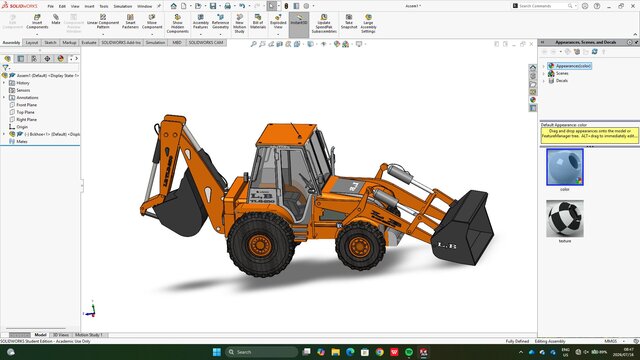Image resolution: width=640 pixels, height=360 pixels.
Task: Open the Tools menu
Action: [x=104, y=7]
